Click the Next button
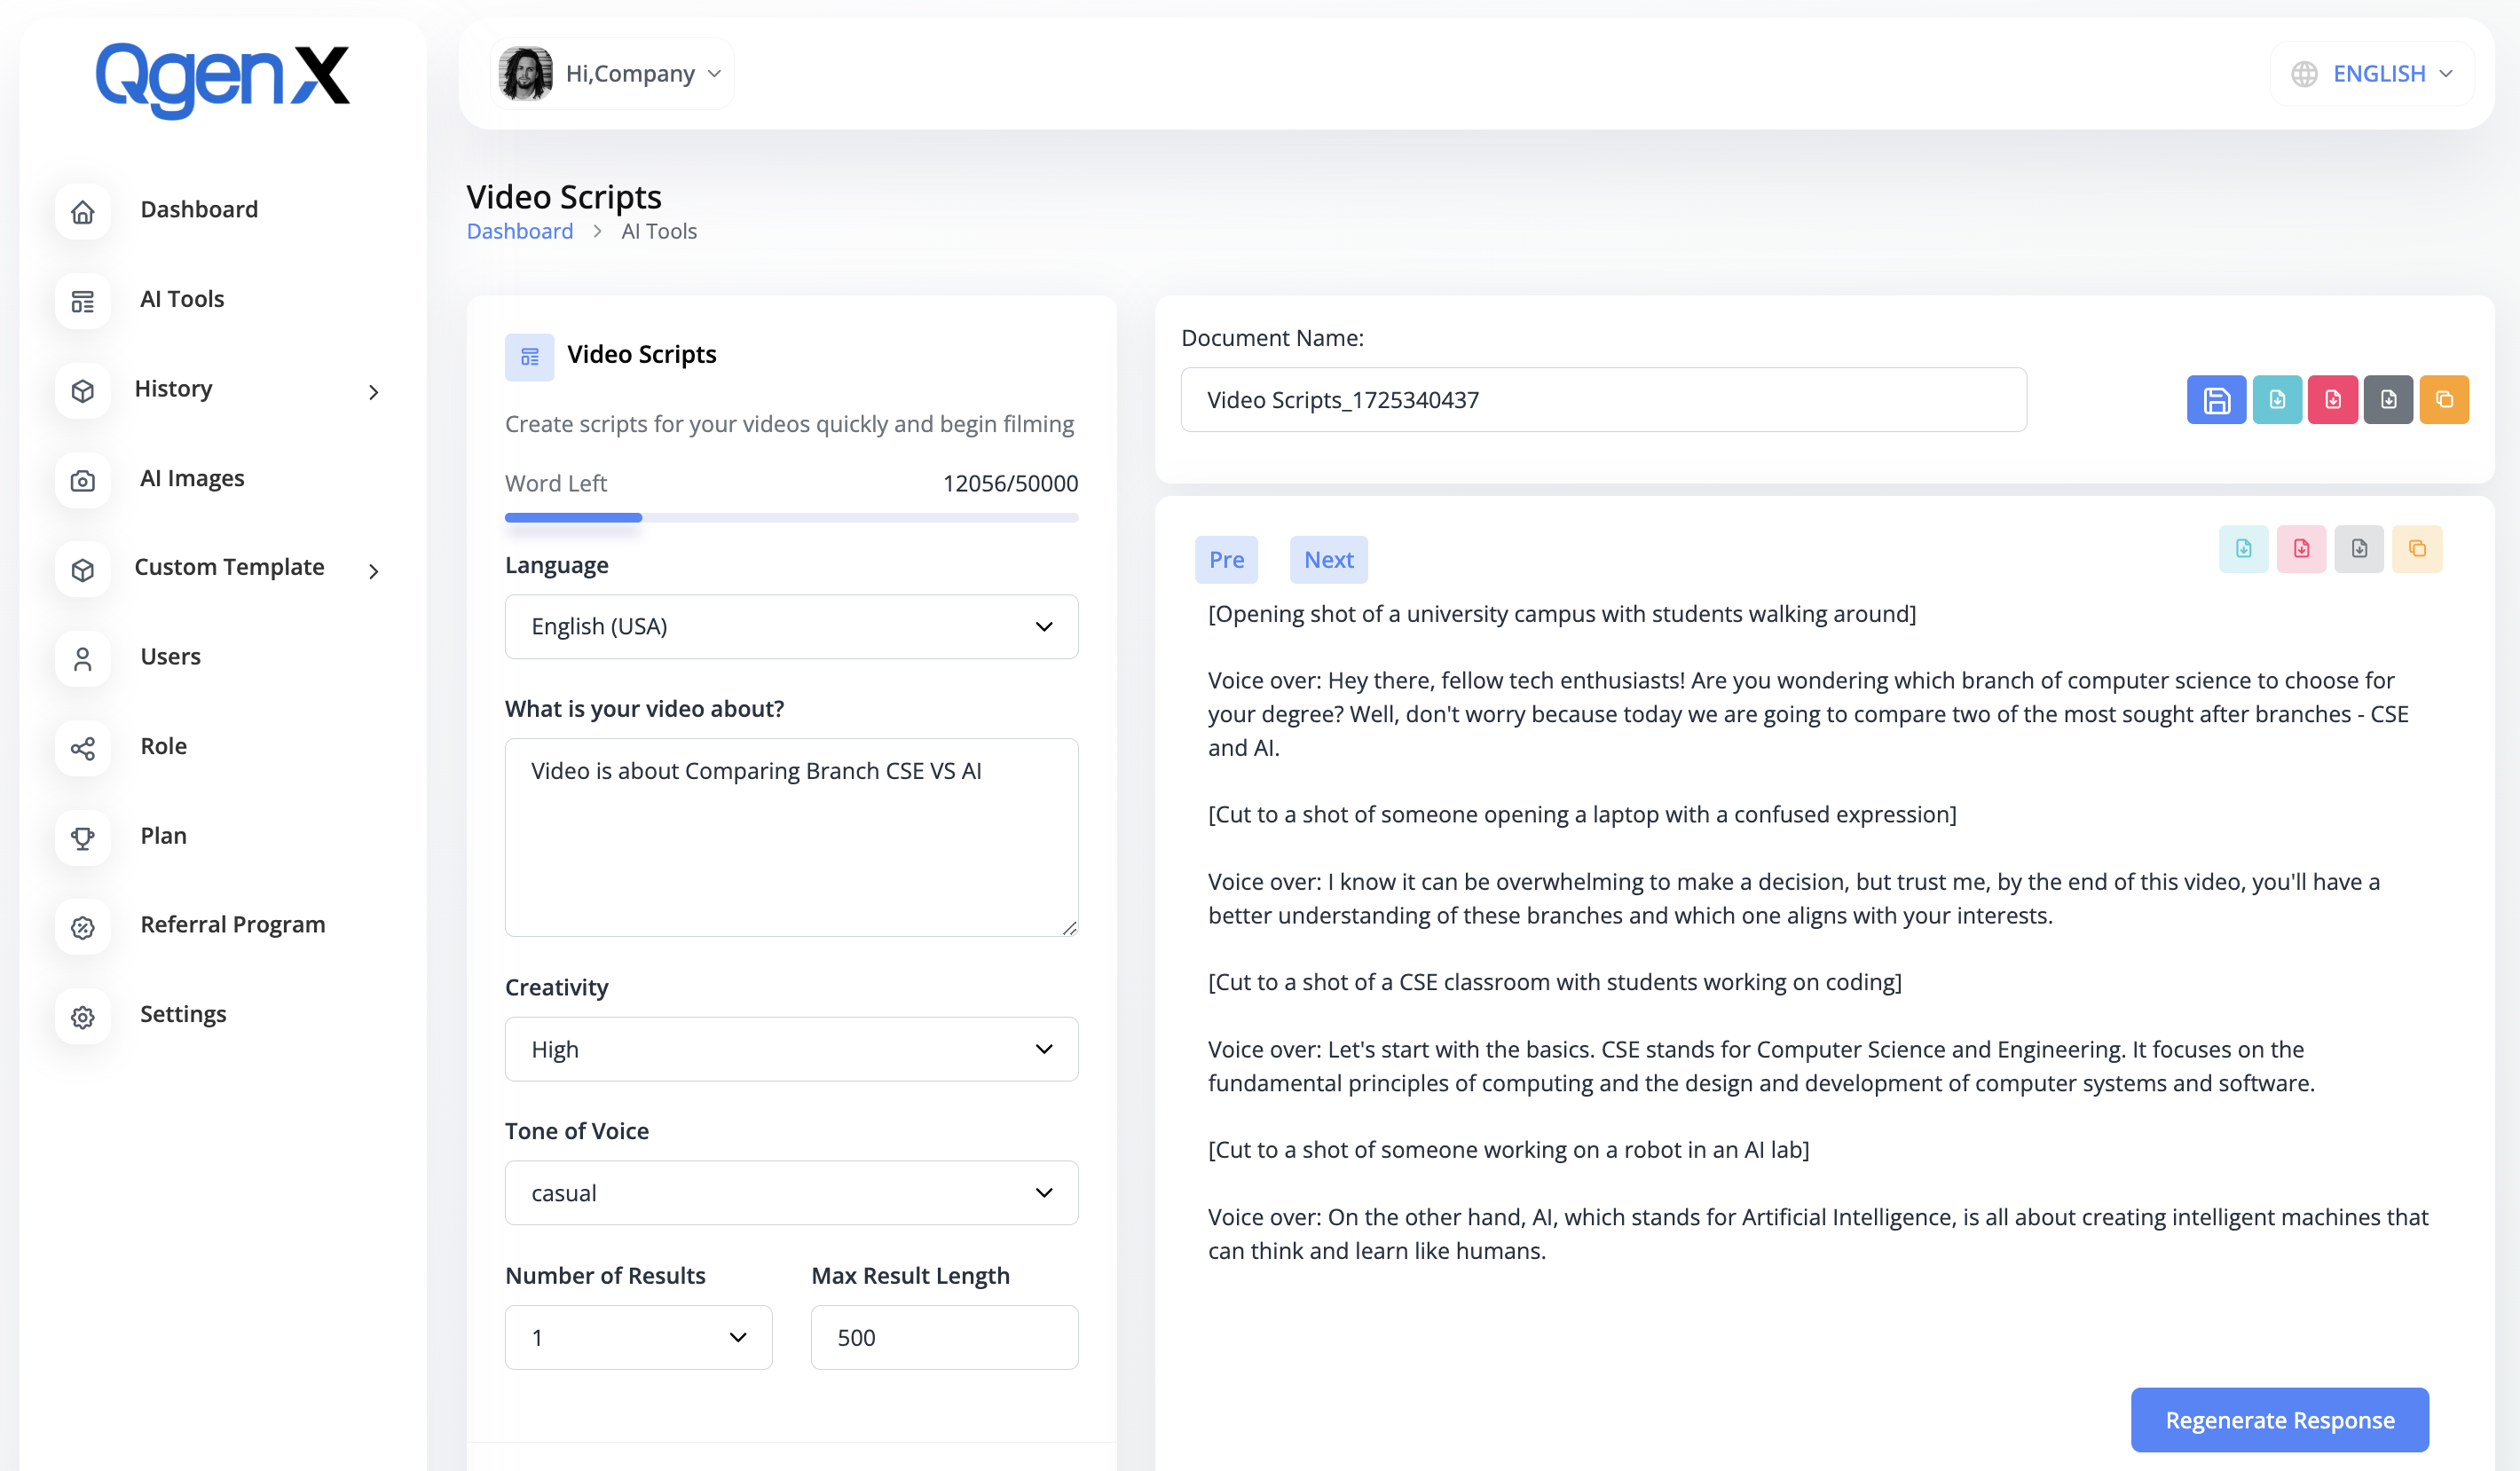Image resolution: width=2520 pixels, height=1471 pixels. (x=1328, y=559)
